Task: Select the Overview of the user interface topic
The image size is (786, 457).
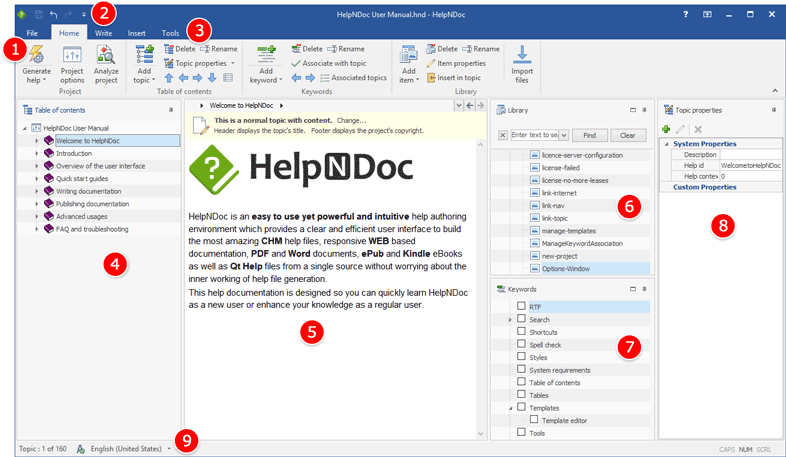Action: coord(100,166)
